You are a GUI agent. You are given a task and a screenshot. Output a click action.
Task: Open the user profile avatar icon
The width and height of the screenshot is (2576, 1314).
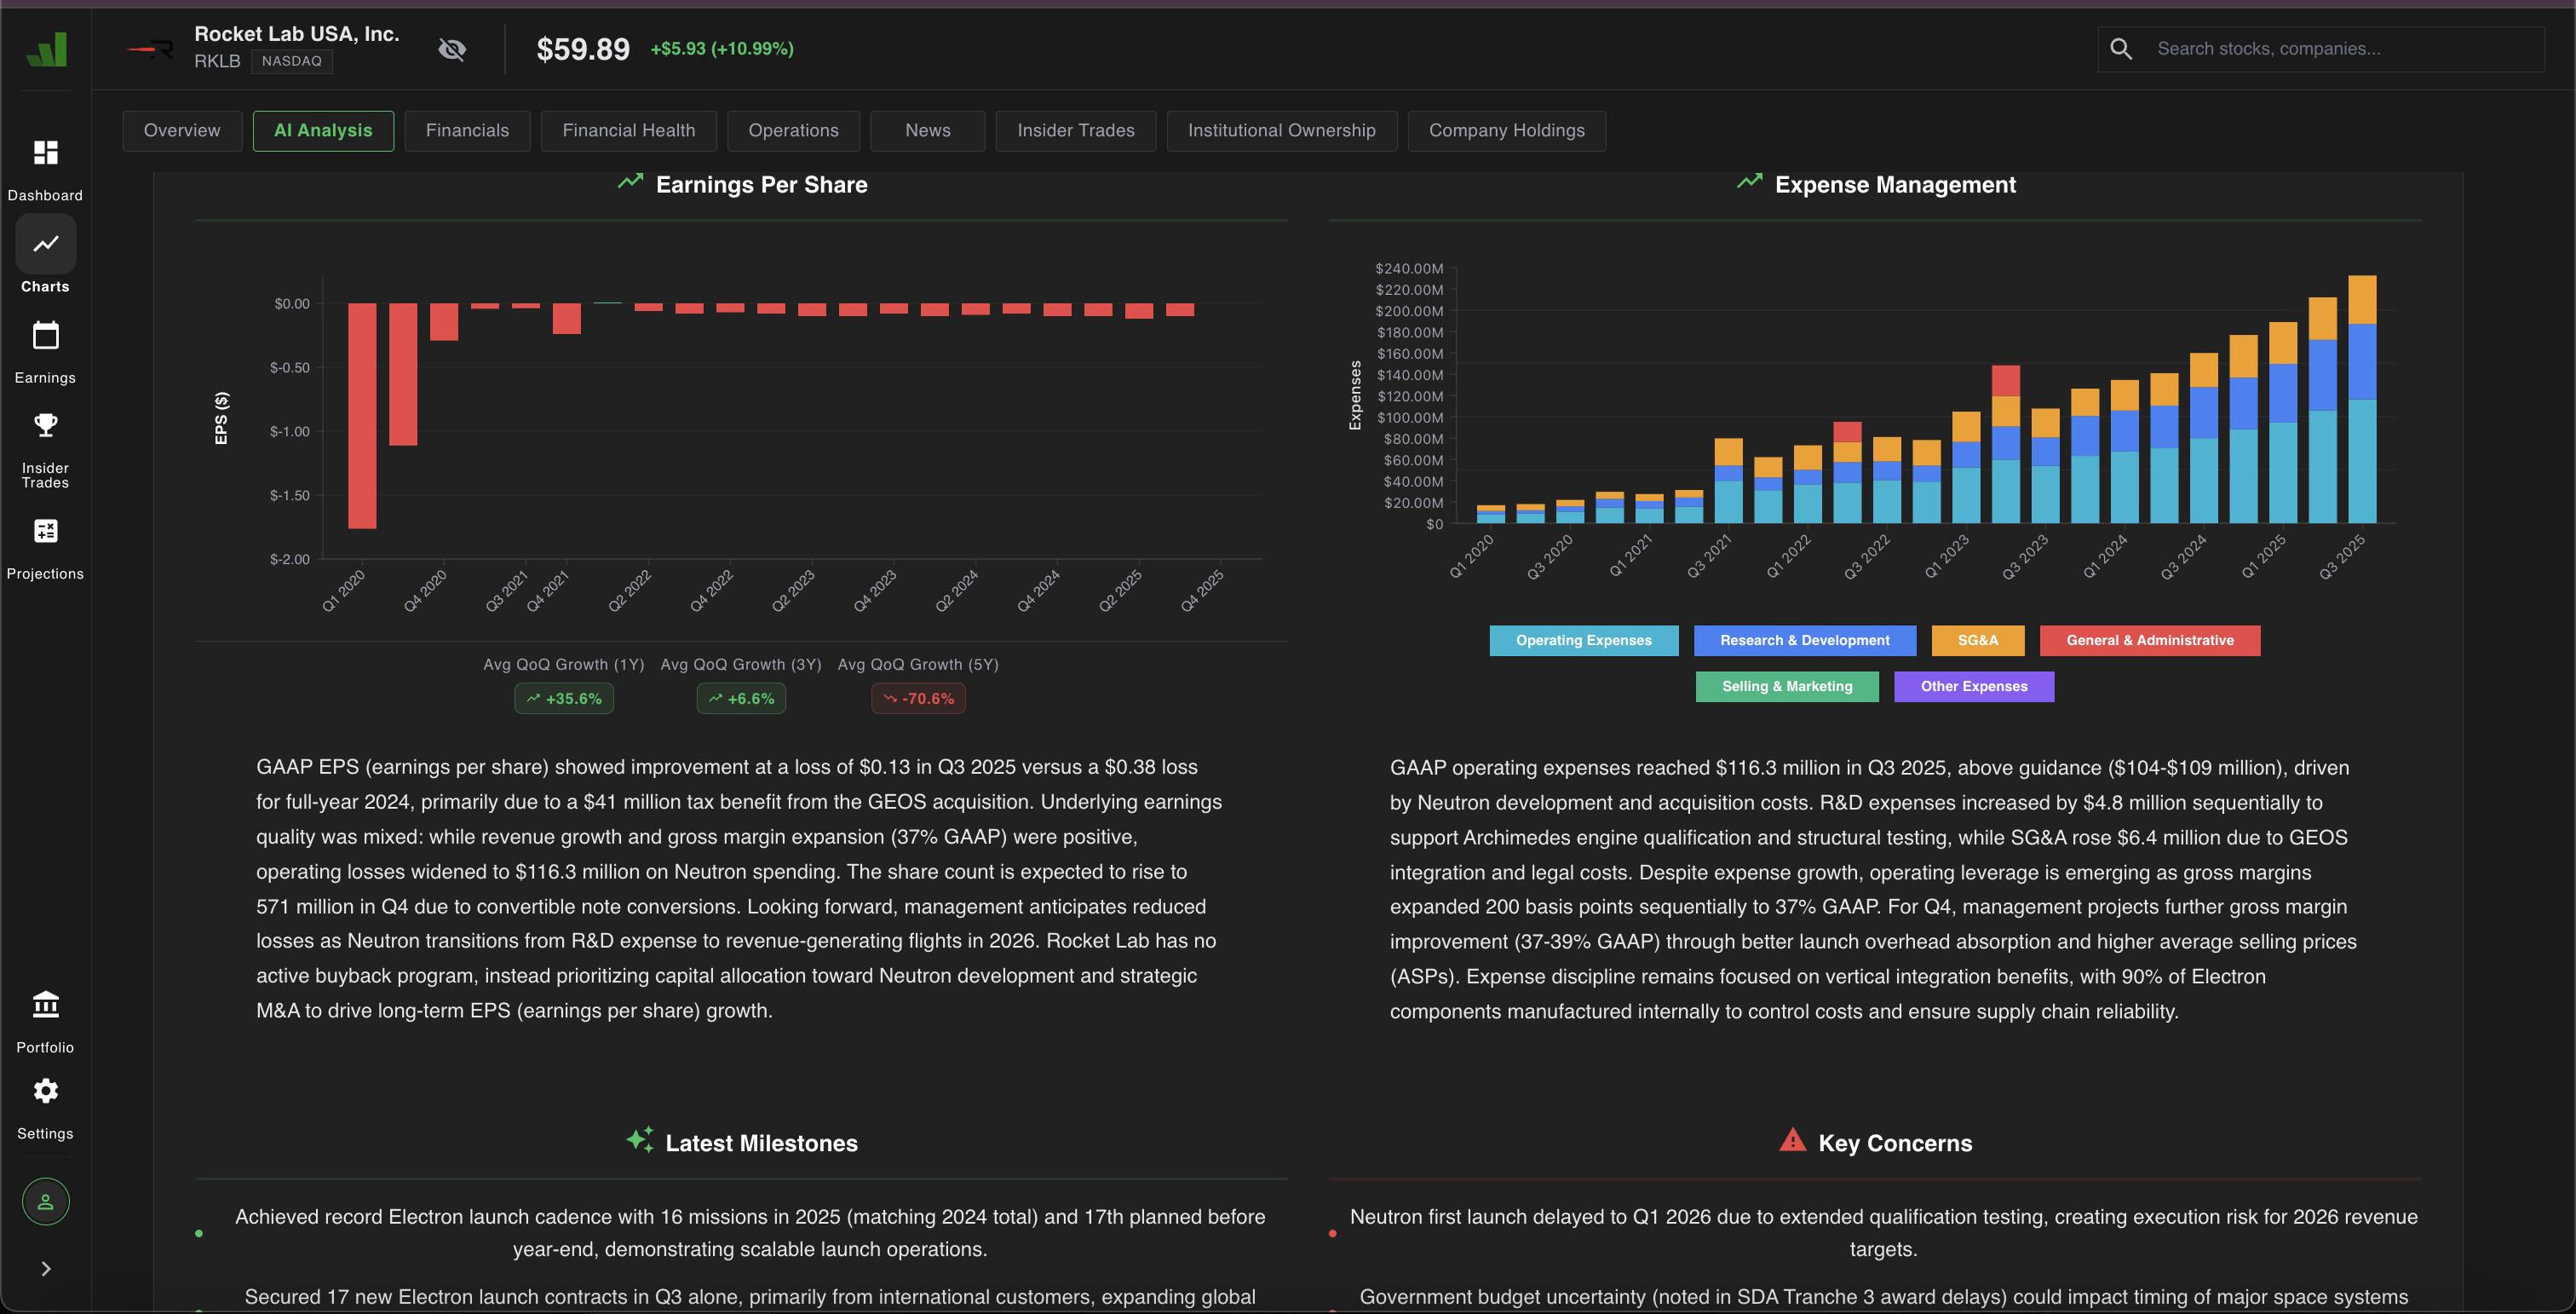(45, 1201)
